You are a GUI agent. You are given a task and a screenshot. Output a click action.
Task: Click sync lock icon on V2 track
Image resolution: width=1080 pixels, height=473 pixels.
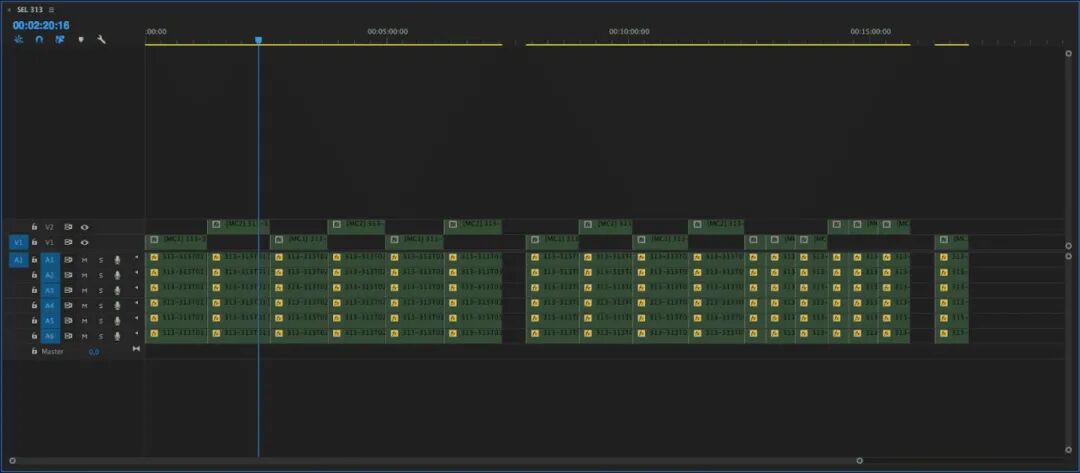pos(68,227)
